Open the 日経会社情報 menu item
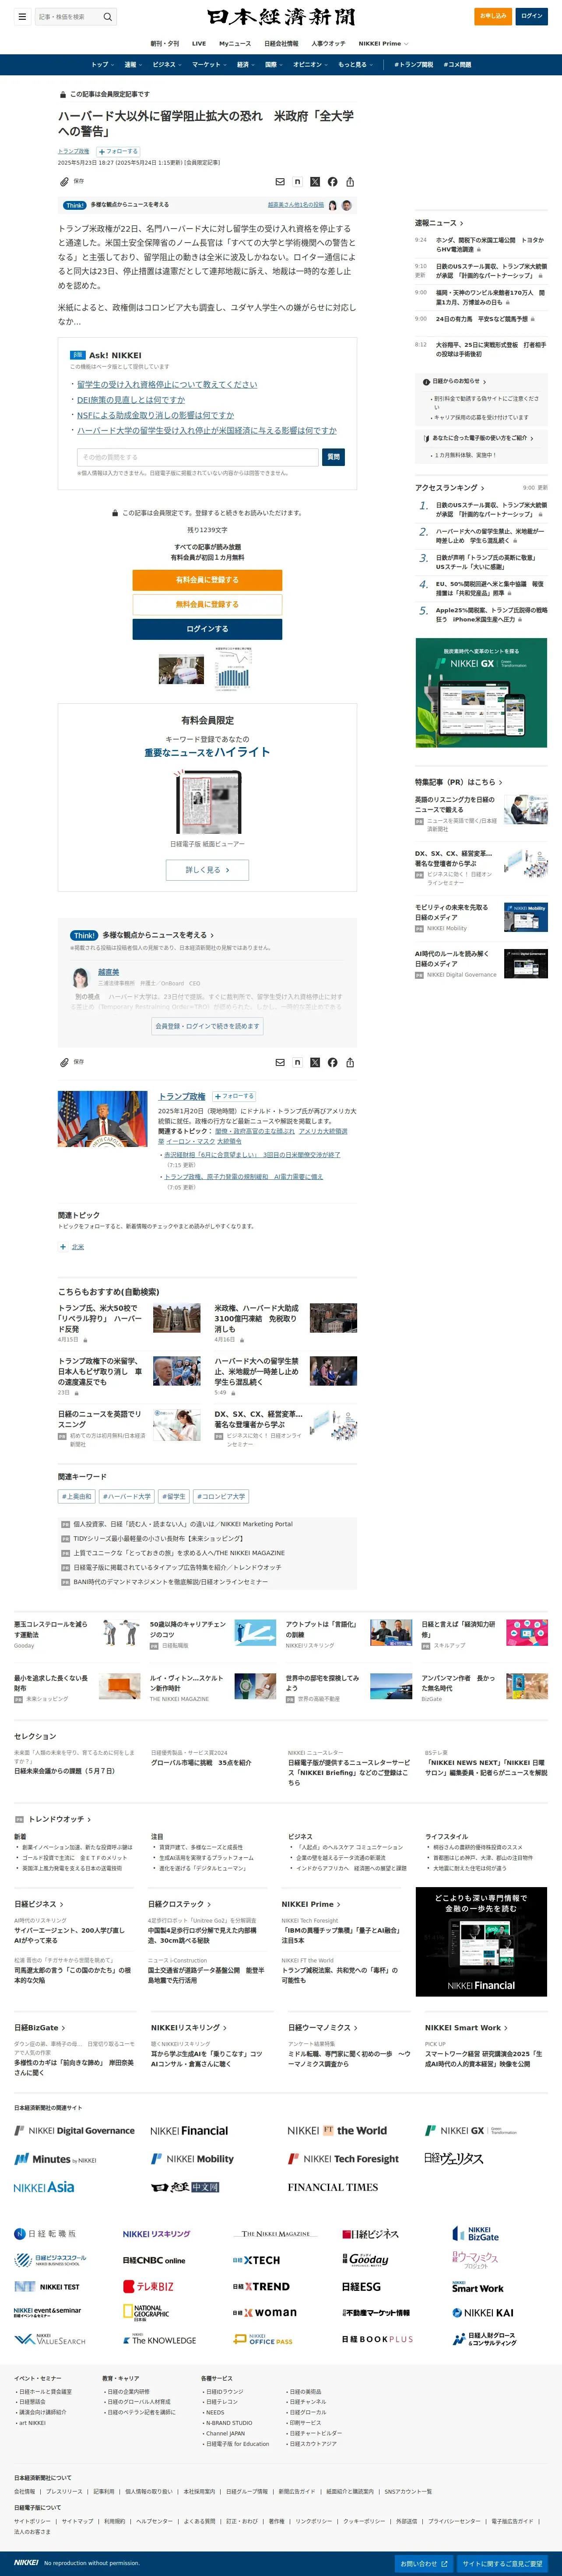 (281, 44)
